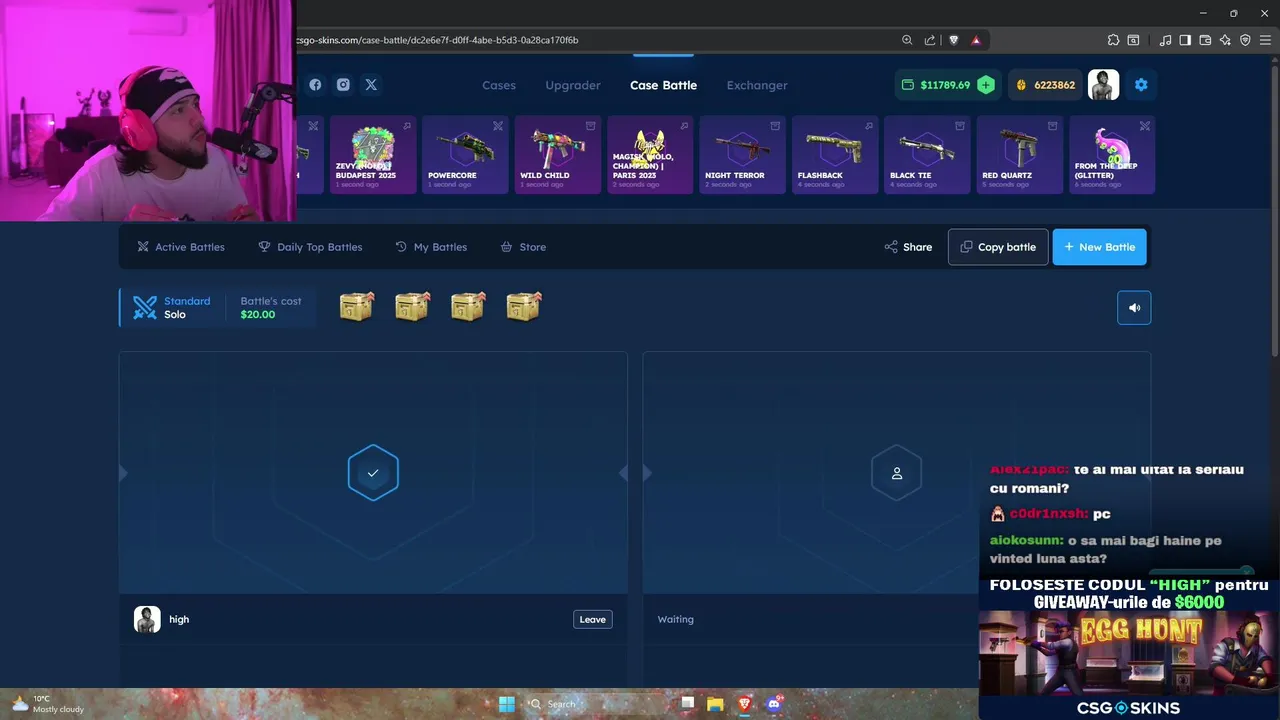Open My Battles history

(x=431, y=247)
